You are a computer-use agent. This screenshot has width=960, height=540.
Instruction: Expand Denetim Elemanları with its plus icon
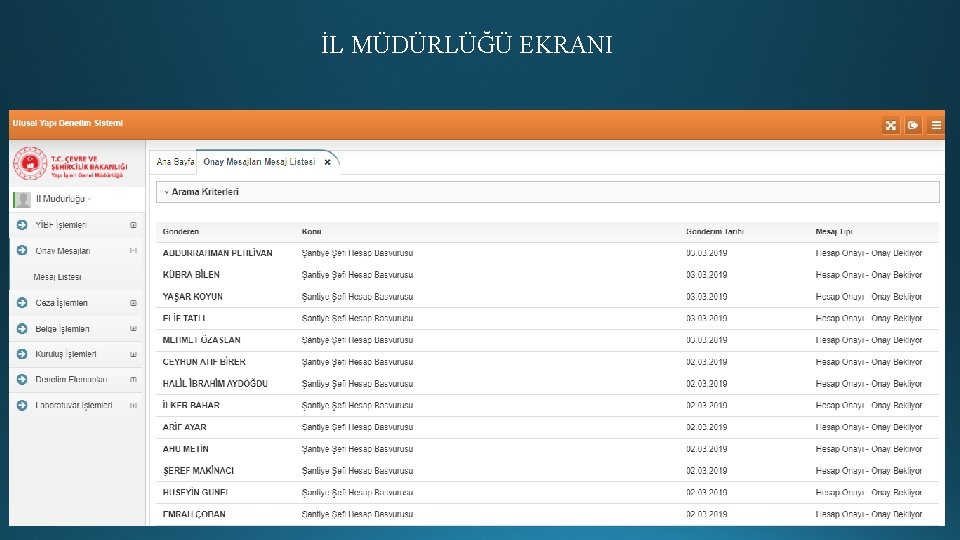click(x=133, y=380)
